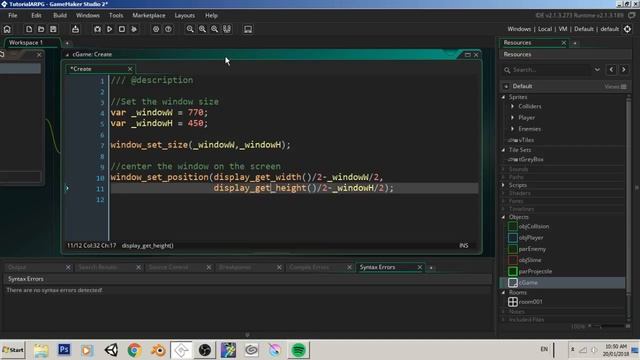The width and height of the screenshot is (640, 360).
Task: Collapse the Objects folder
Action: click(x=503, y=217)
